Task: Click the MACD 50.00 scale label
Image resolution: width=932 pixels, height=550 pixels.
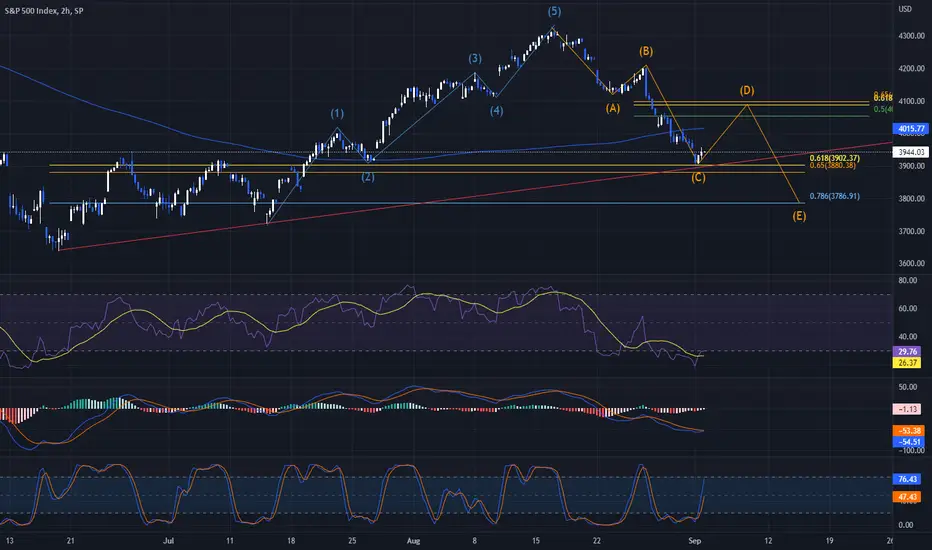Action: pos(908,387)
